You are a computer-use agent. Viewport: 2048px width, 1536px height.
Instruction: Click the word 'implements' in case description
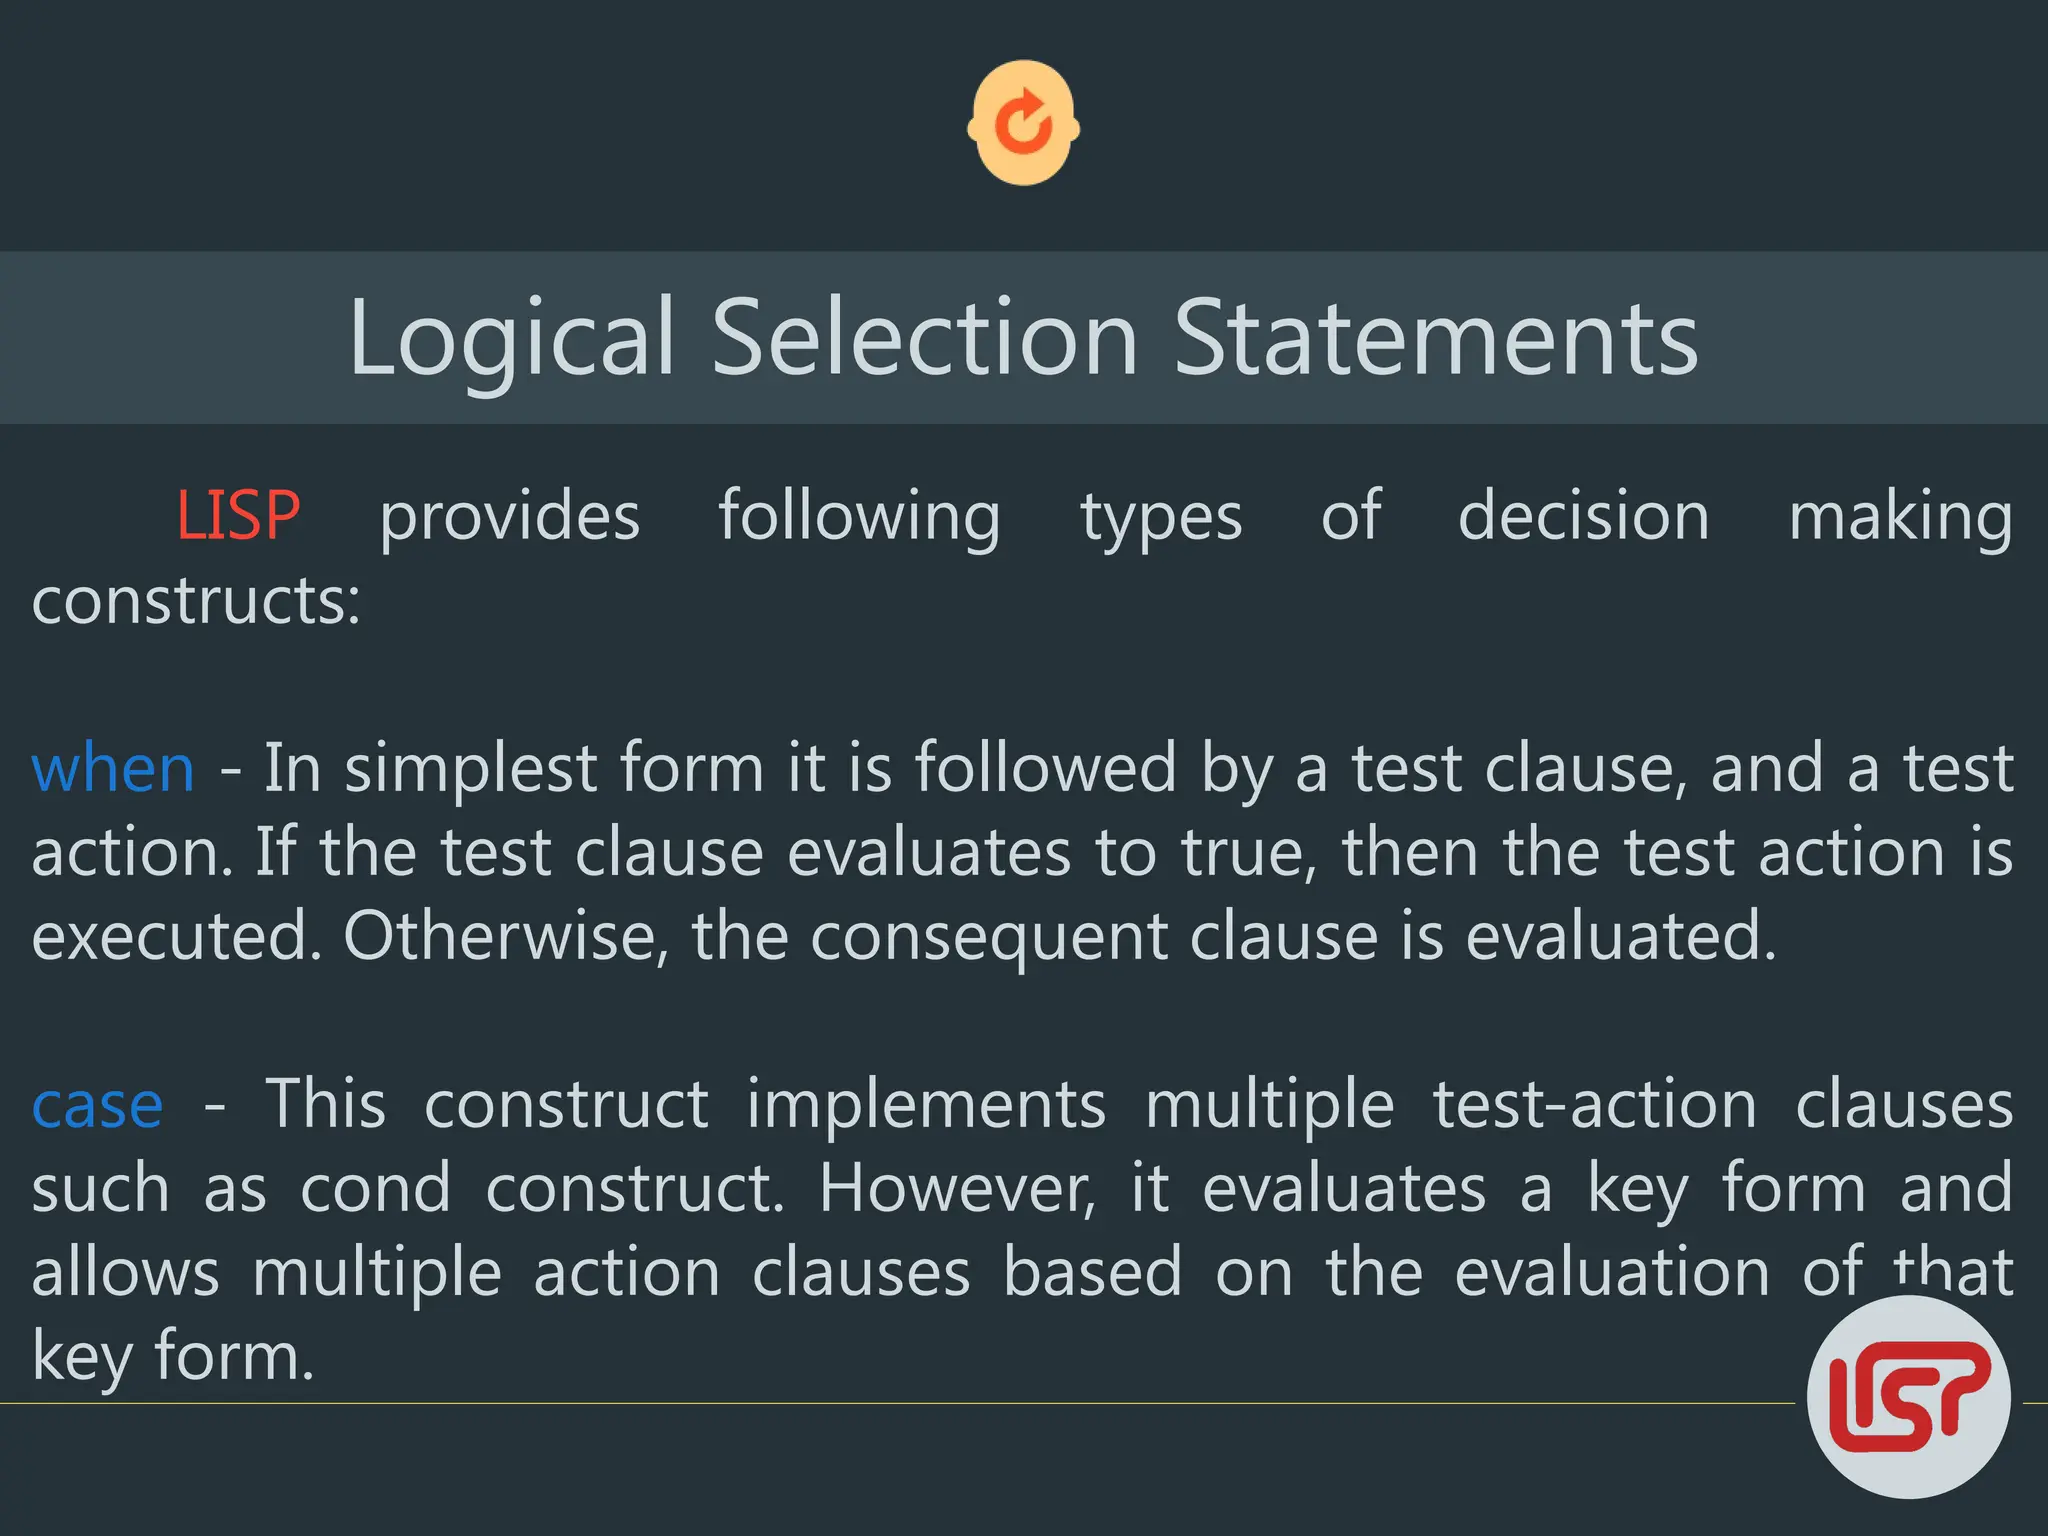point(926,1106)
